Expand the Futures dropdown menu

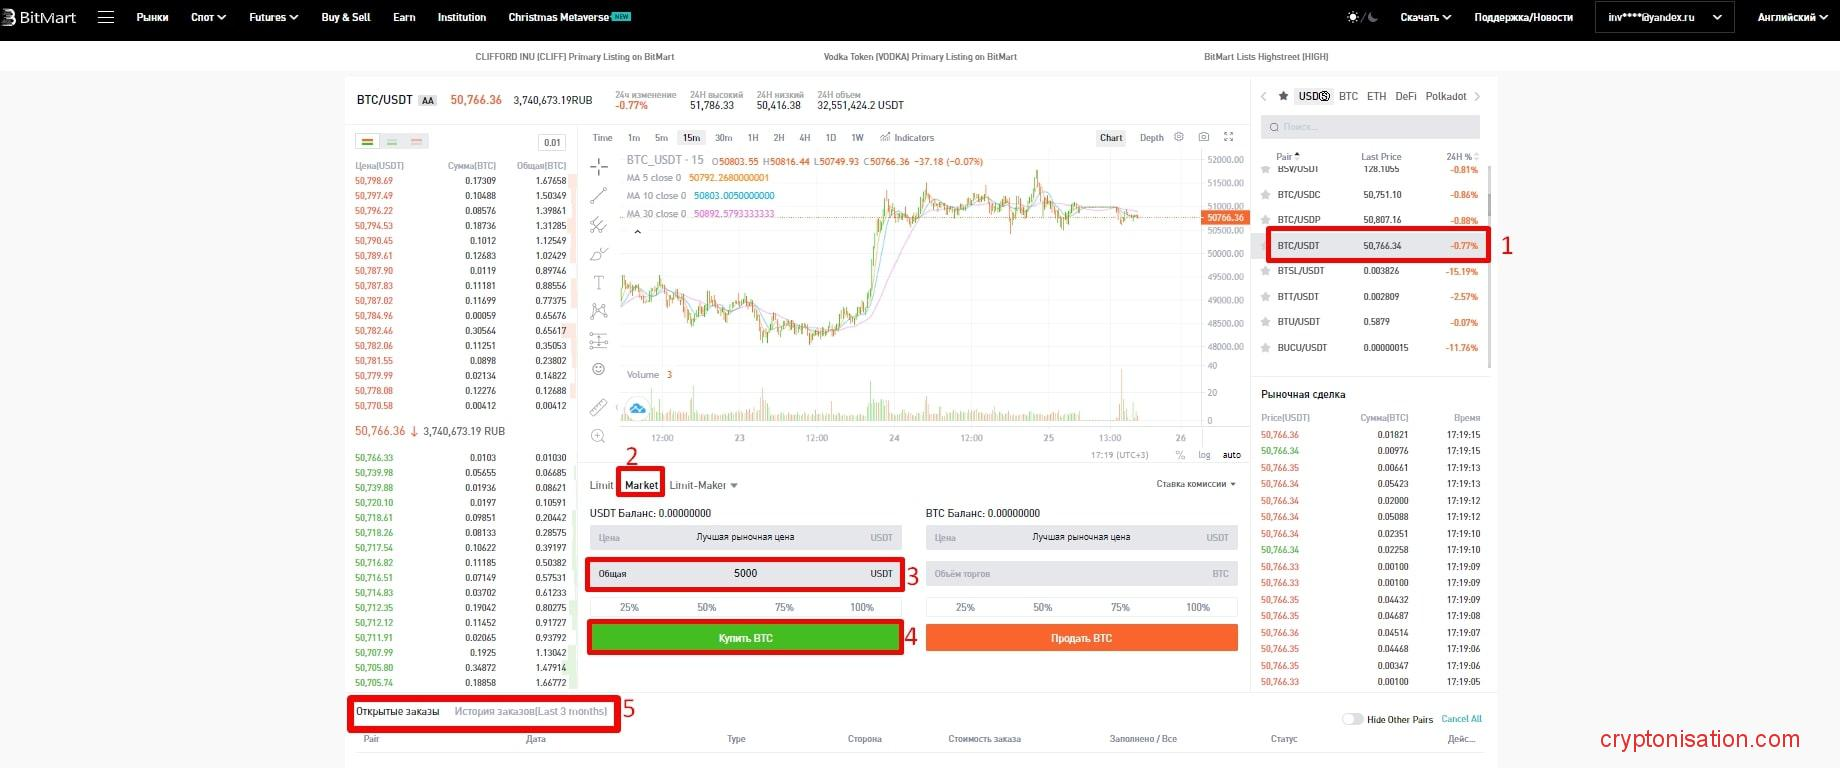click(x=273, y=17)
